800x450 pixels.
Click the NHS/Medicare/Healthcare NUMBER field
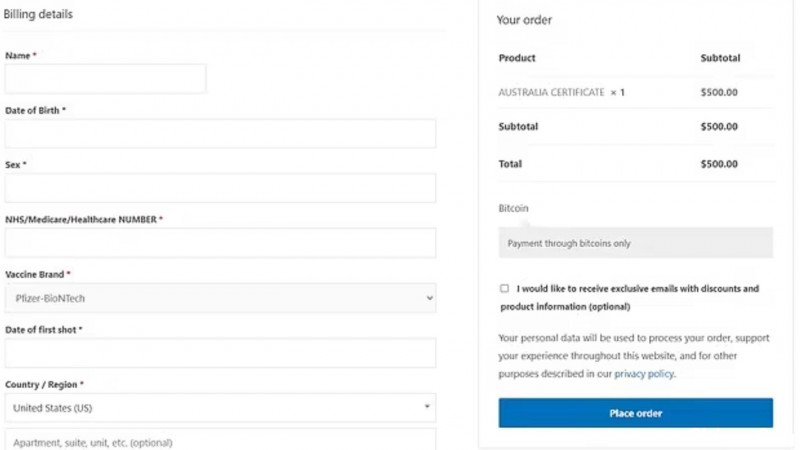pos(220,243)
